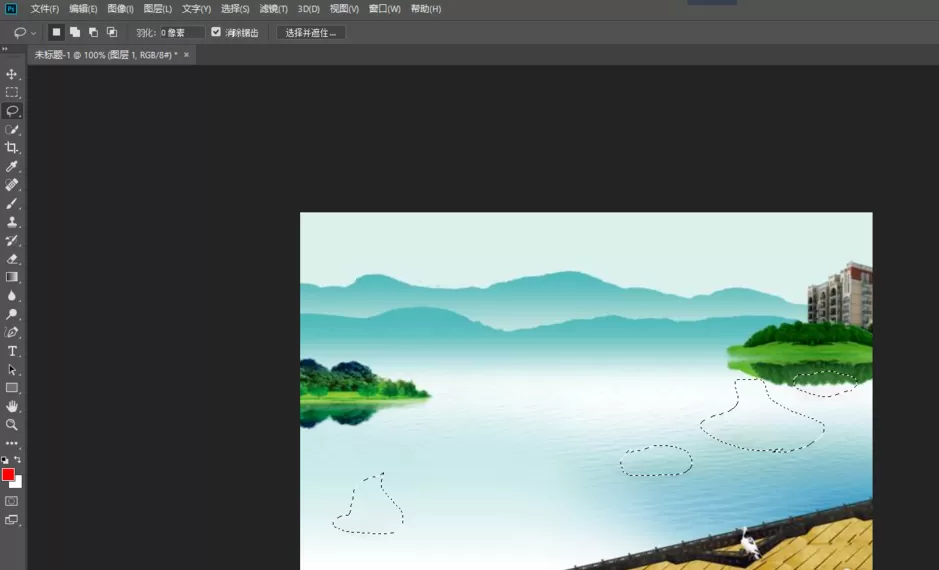The width and height of the screenshot is (939, 570).
Task: Open the 窗口(W) menu
Action: click(384, 9)
